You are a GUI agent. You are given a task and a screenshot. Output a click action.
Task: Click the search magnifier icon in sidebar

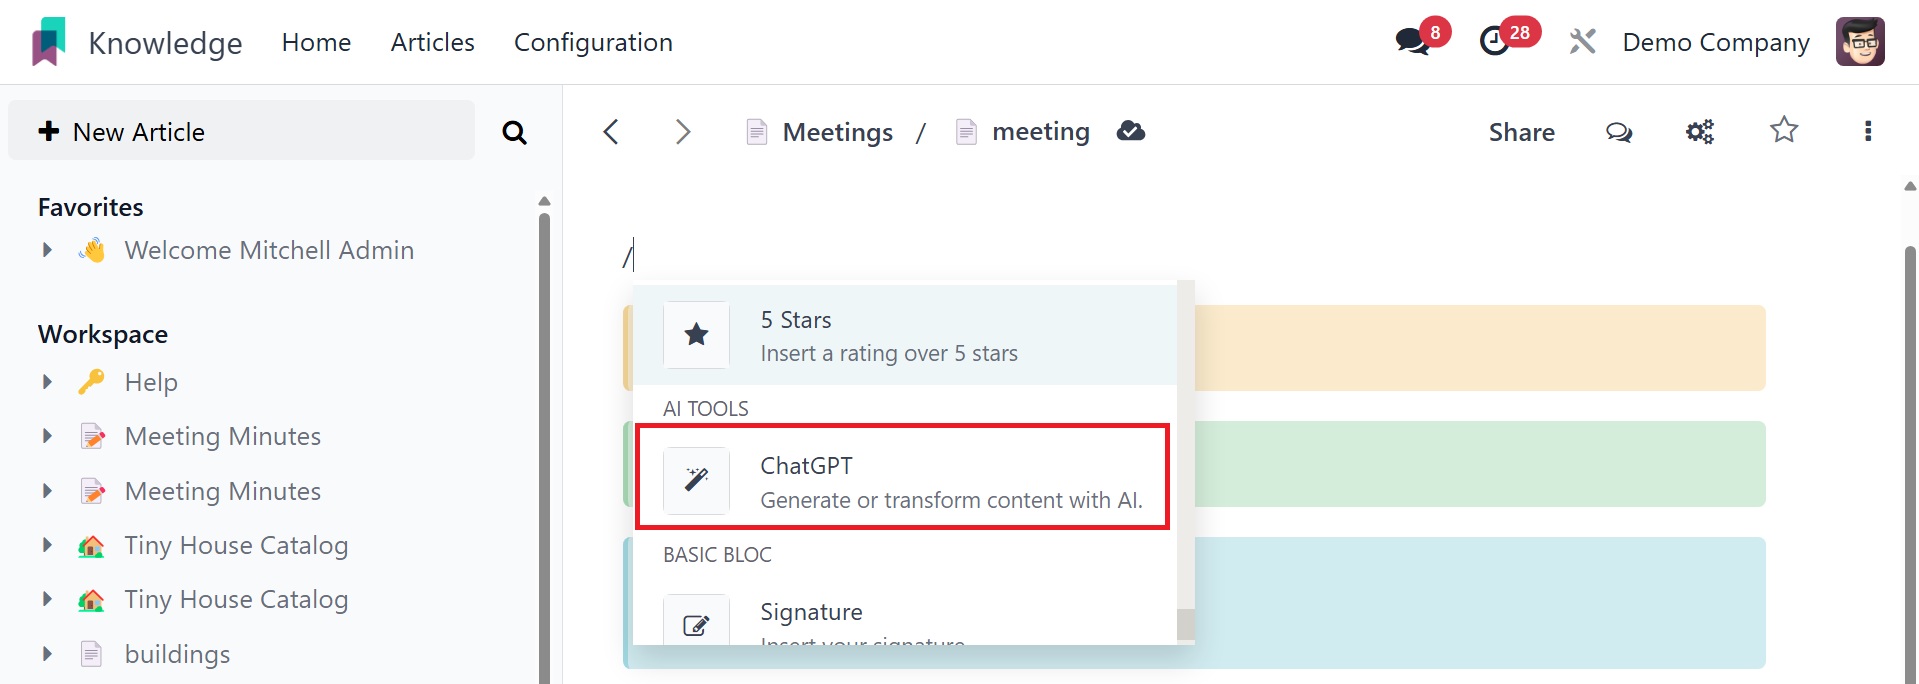coord(514,132)
